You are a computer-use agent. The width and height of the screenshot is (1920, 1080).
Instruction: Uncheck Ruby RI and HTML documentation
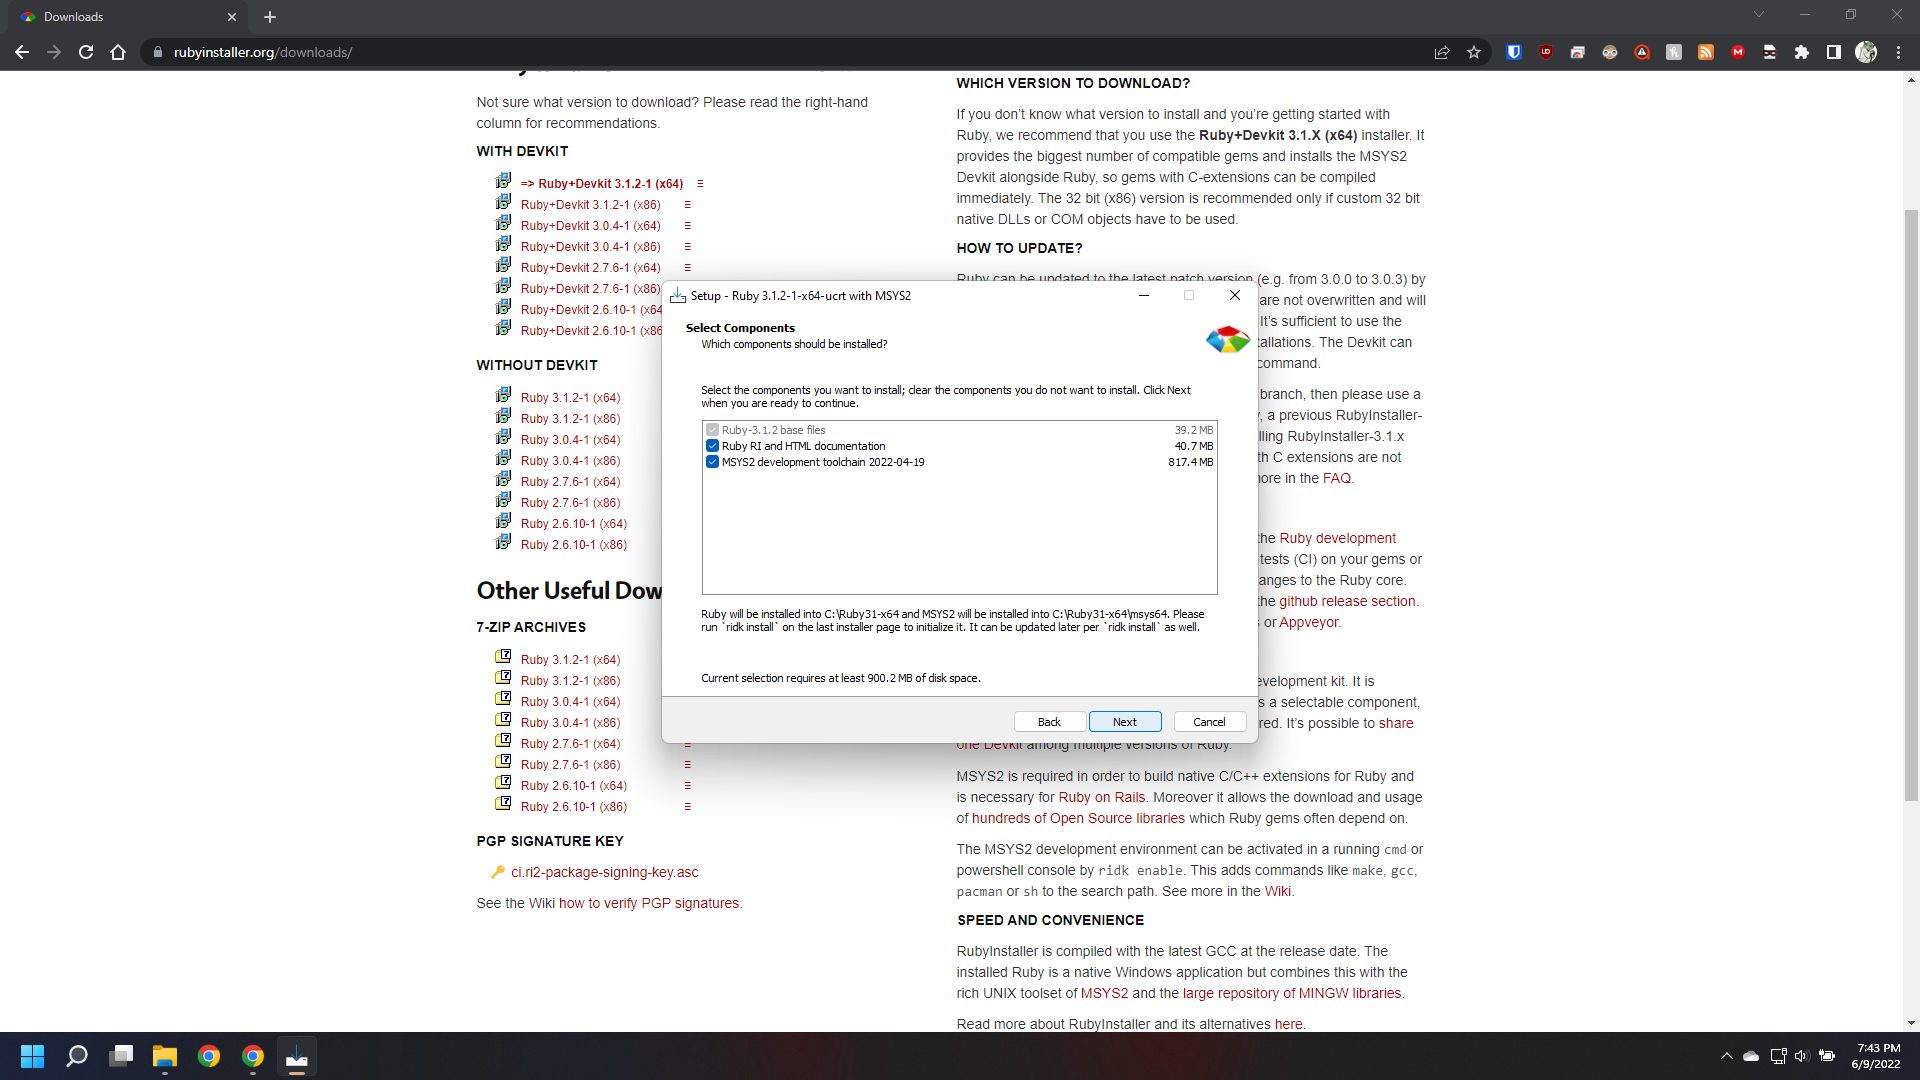[x=712, y=446]
